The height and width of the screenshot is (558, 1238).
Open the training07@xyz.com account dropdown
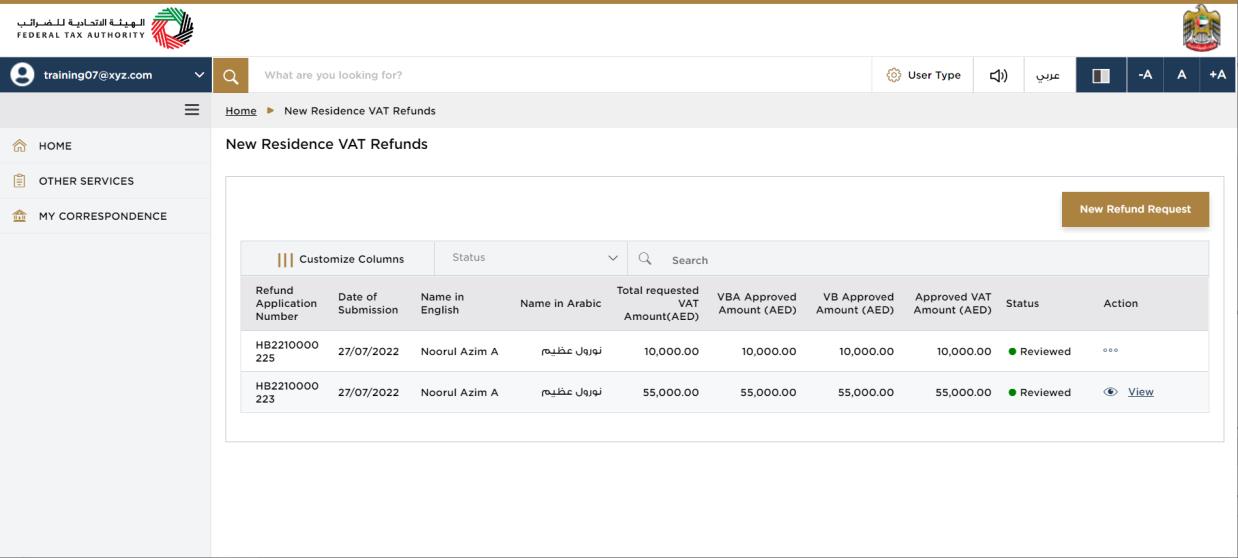[106, 75]
